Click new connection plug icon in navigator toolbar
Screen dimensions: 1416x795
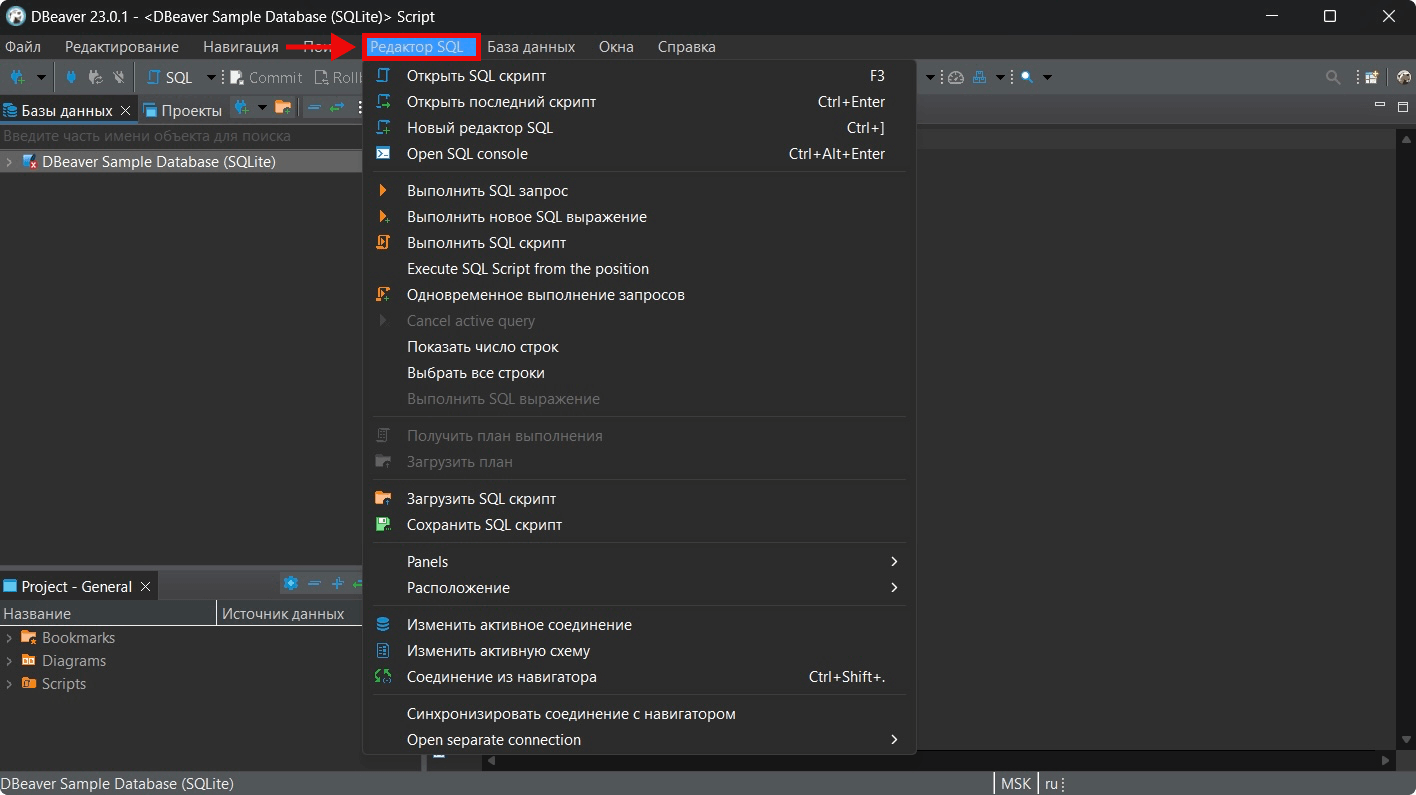point(241,107)
